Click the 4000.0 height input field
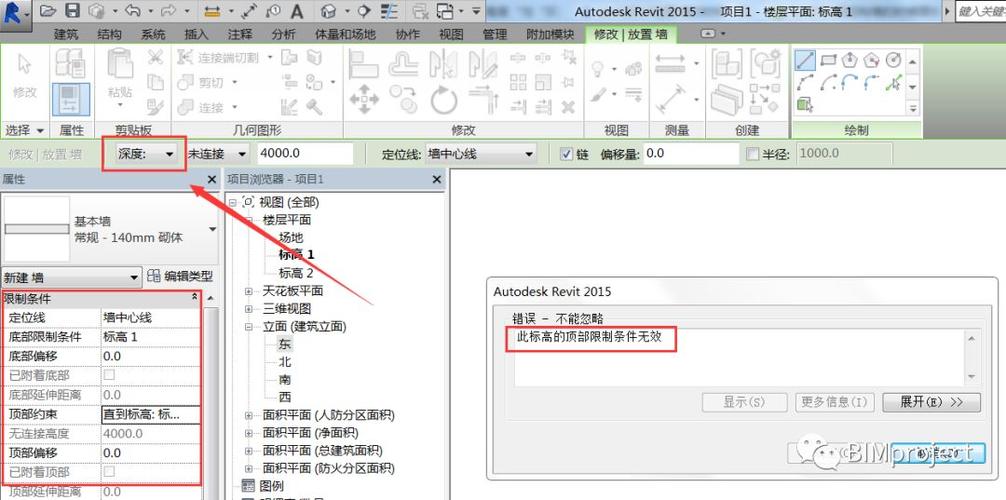Image resolution: width=1006 pixels, height=500 pixels. coord(305,153)
